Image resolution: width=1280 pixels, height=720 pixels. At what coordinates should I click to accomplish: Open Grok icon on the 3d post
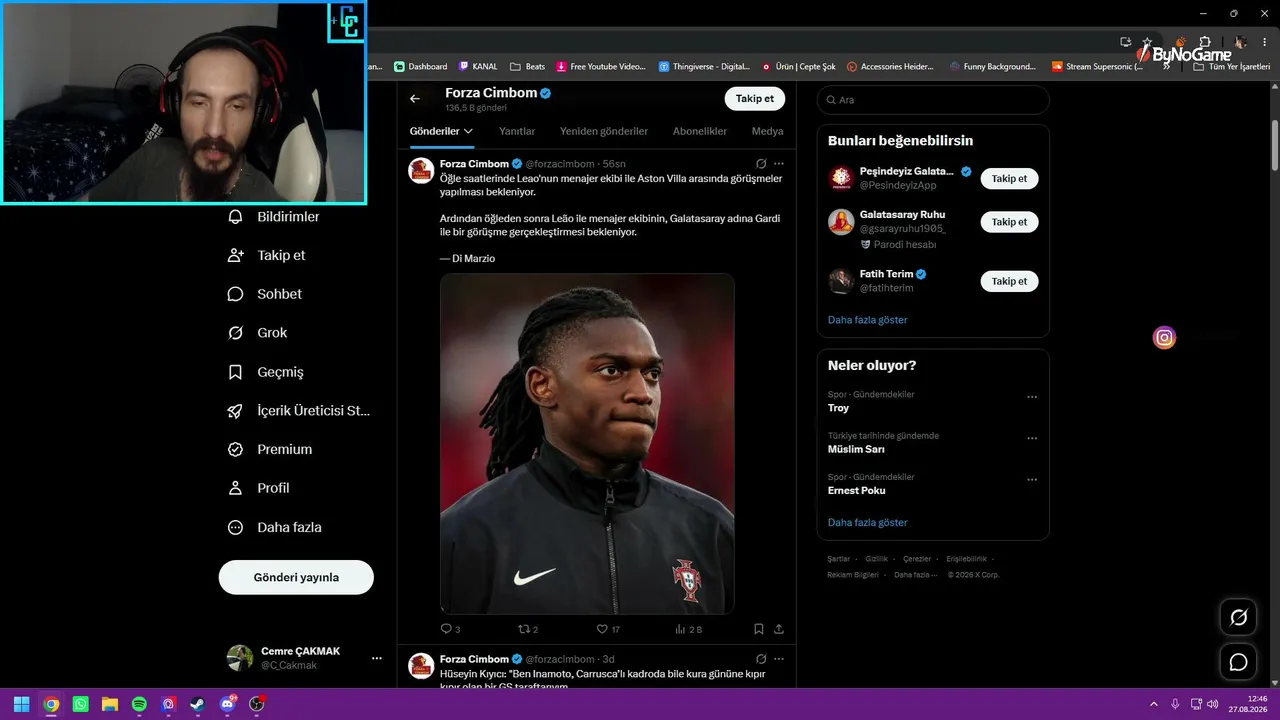[761, 659]
